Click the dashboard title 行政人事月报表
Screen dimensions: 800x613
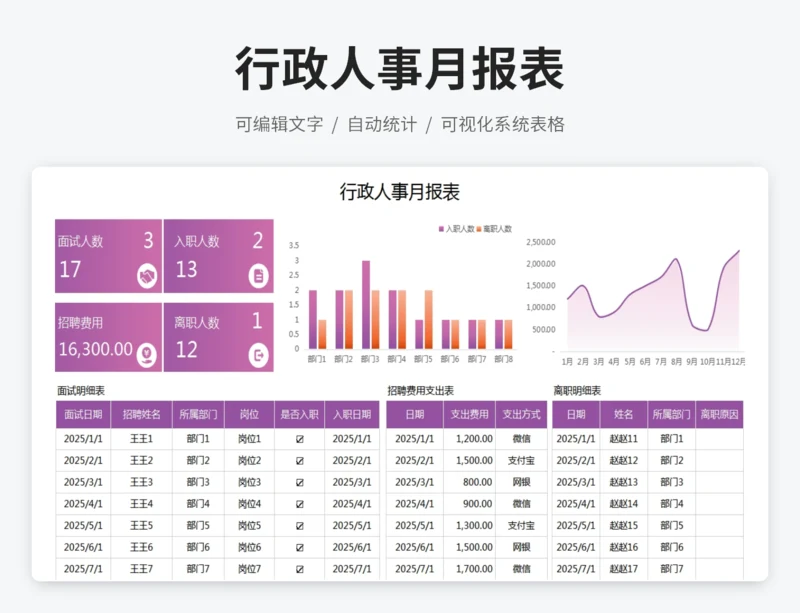click(x=400, y=192)
